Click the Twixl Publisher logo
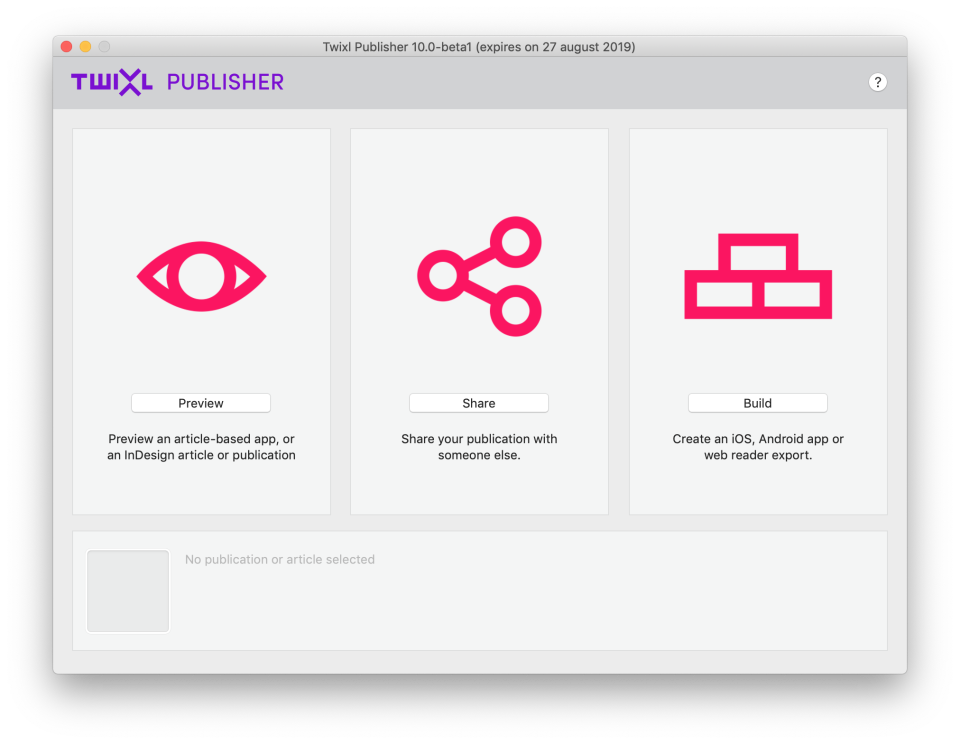Screen dimensions: 960x744 pos(178,82)
